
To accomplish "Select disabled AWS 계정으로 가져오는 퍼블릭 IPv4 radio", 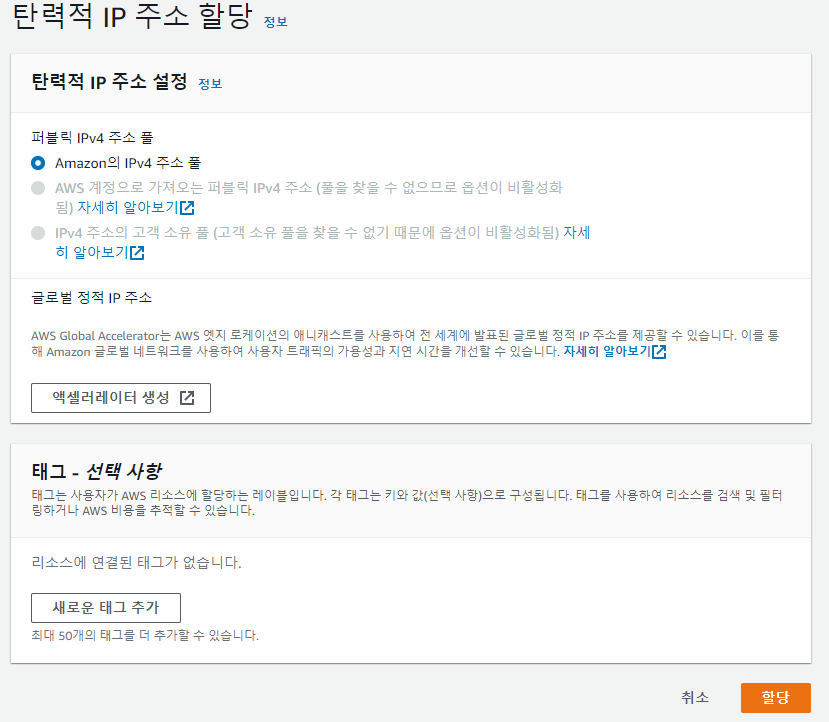I will click(38, 188).
